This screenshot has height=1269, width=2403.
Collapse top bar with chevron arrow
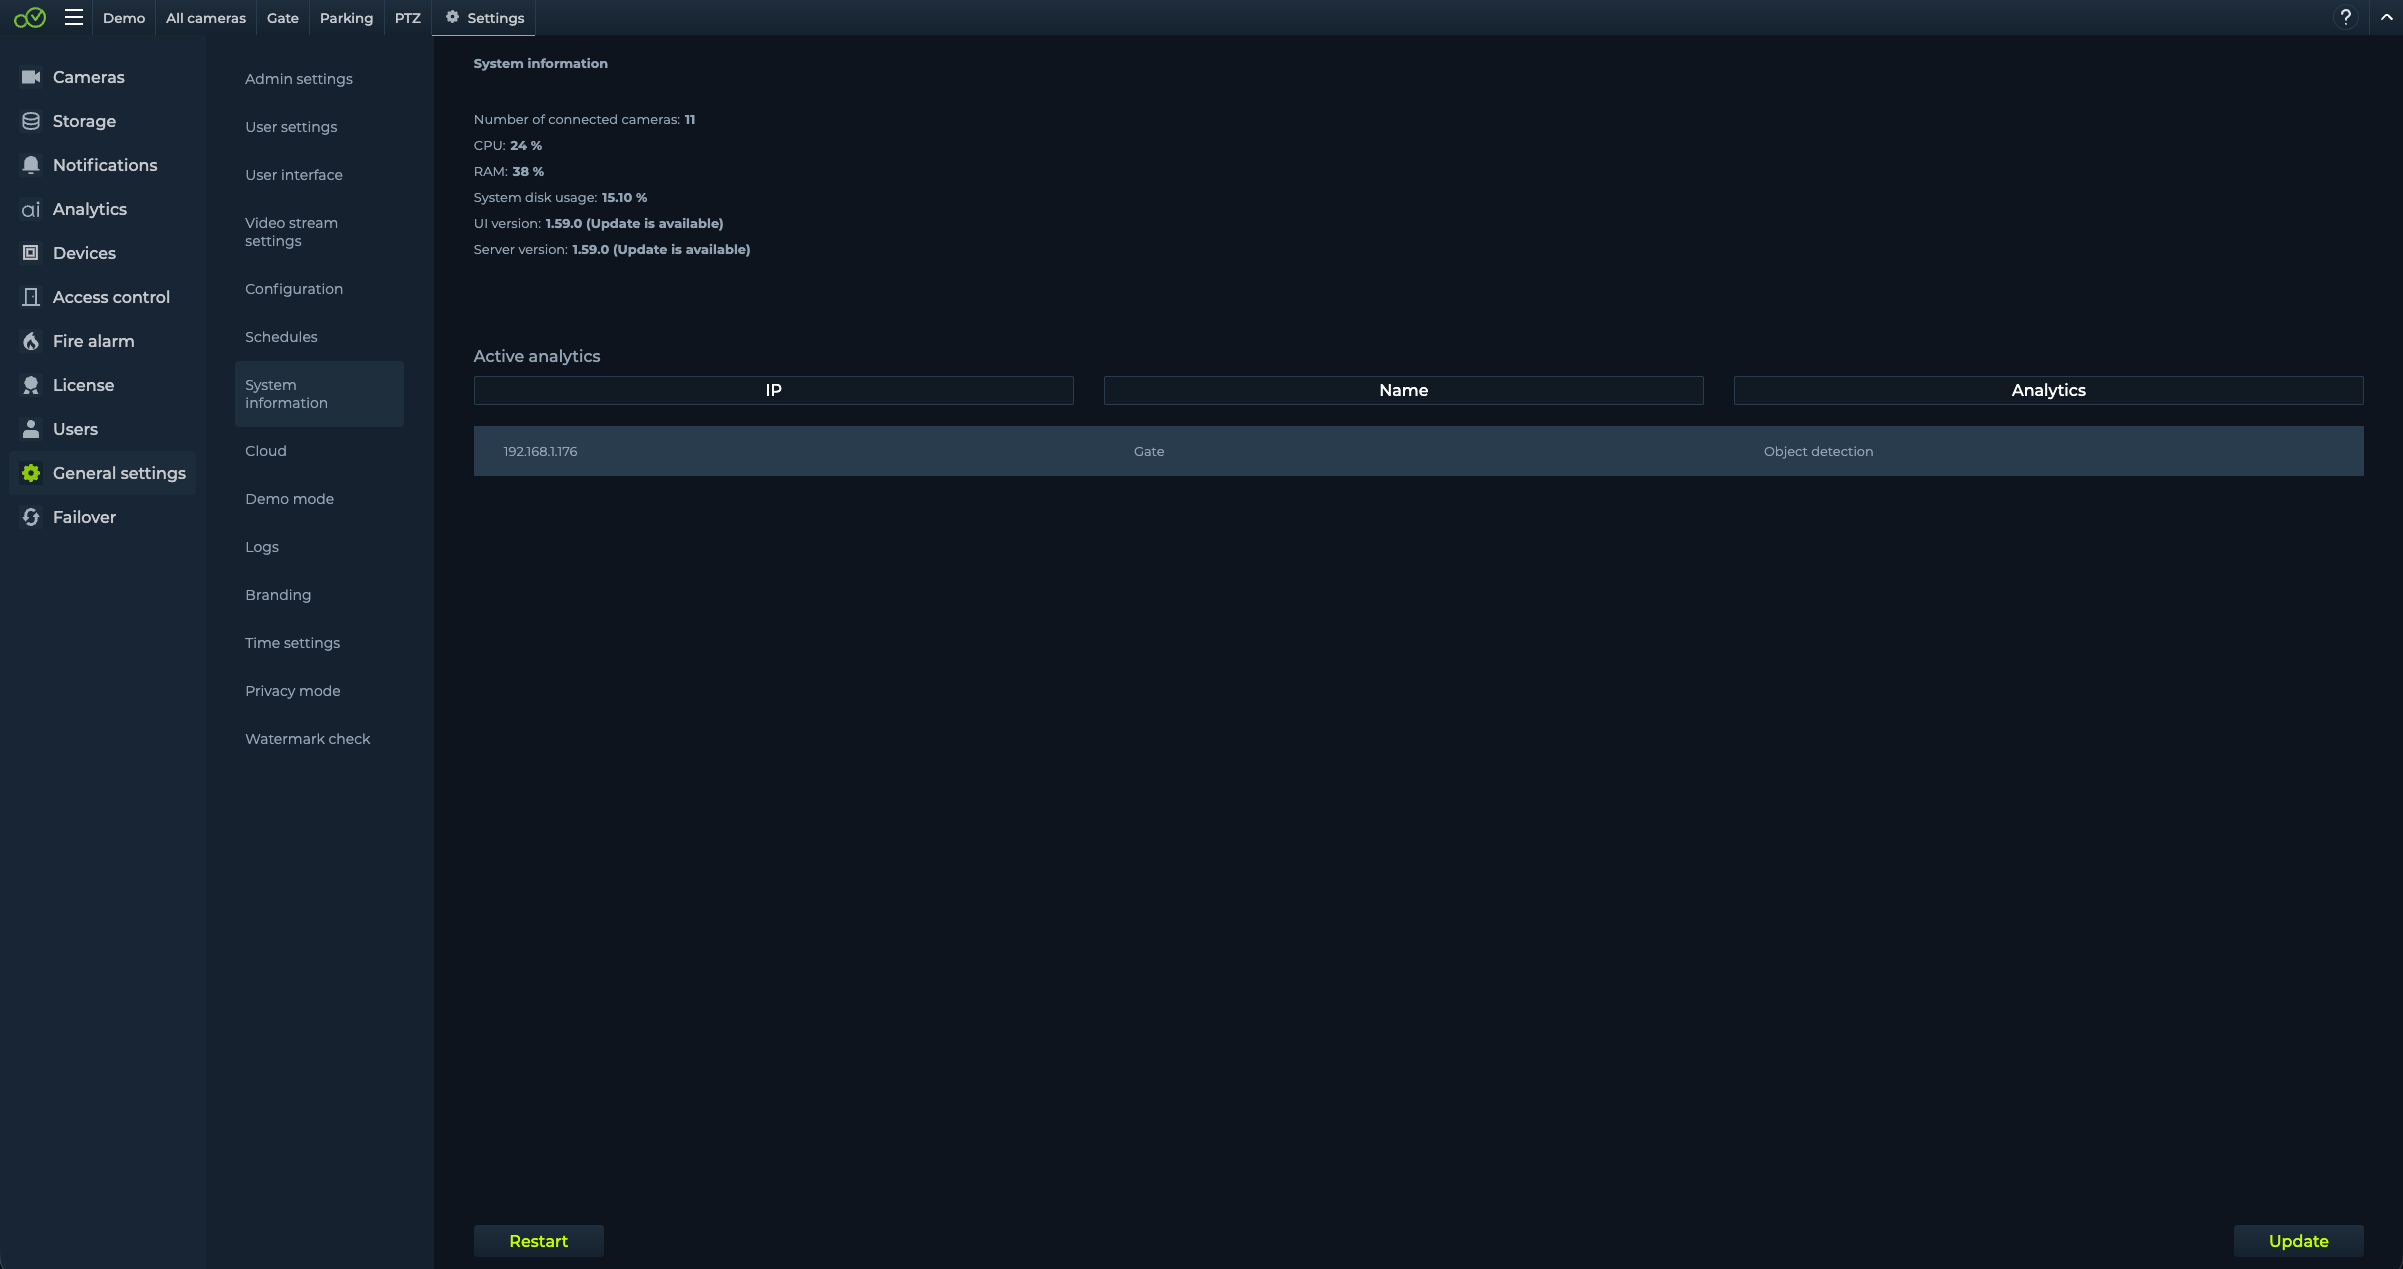[2386, 17]
